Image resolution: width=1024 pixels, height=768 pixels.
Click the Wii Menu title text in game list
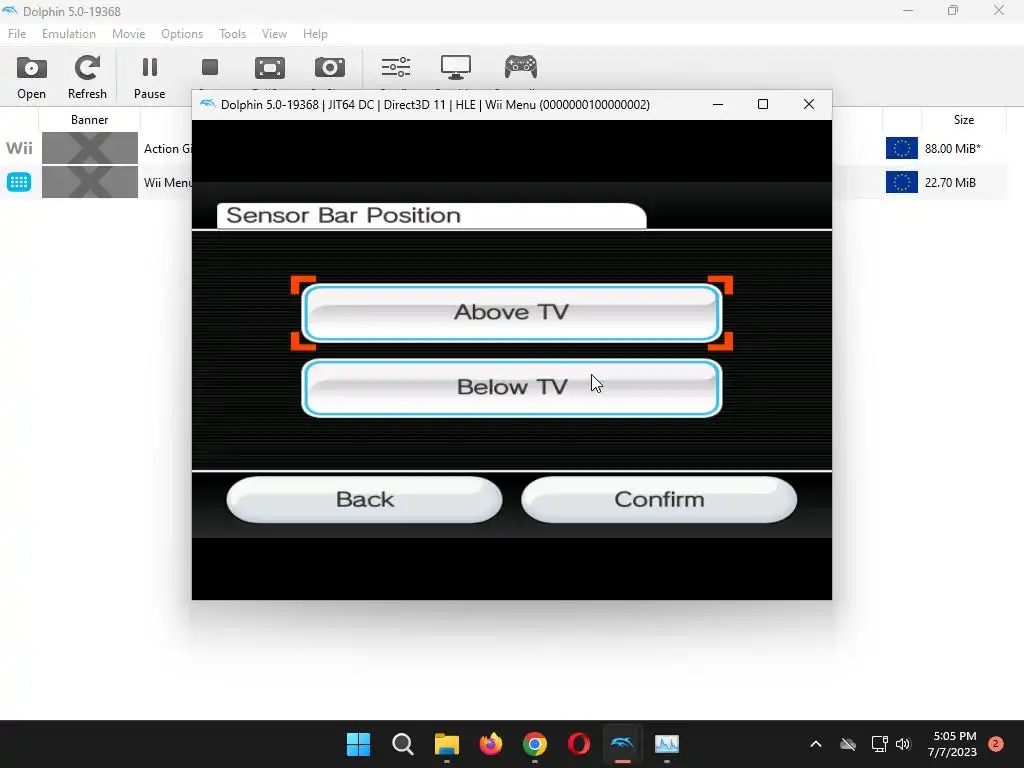click(168, 183)
